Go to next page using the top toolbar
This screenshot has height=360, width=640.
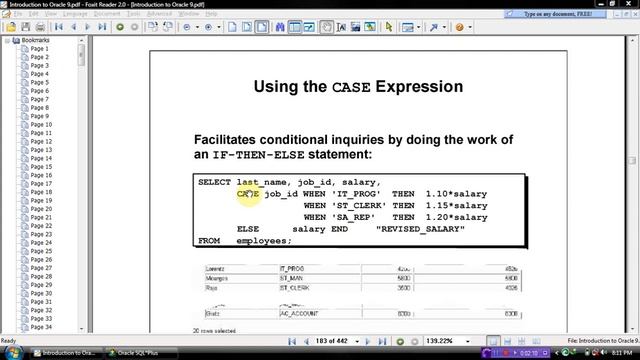tap(87, 27)
